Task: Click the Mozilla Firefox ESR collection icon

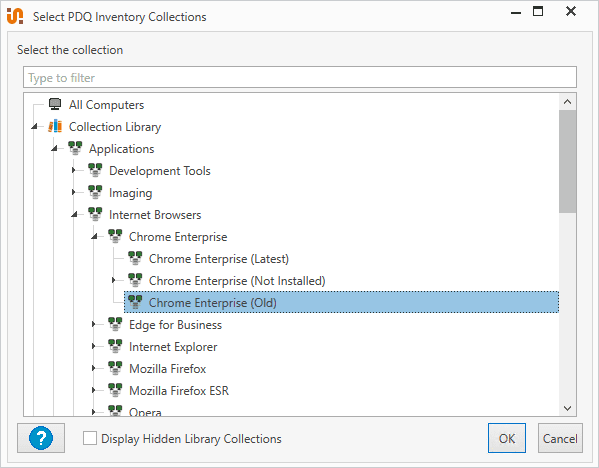Action: coord(115,390)
